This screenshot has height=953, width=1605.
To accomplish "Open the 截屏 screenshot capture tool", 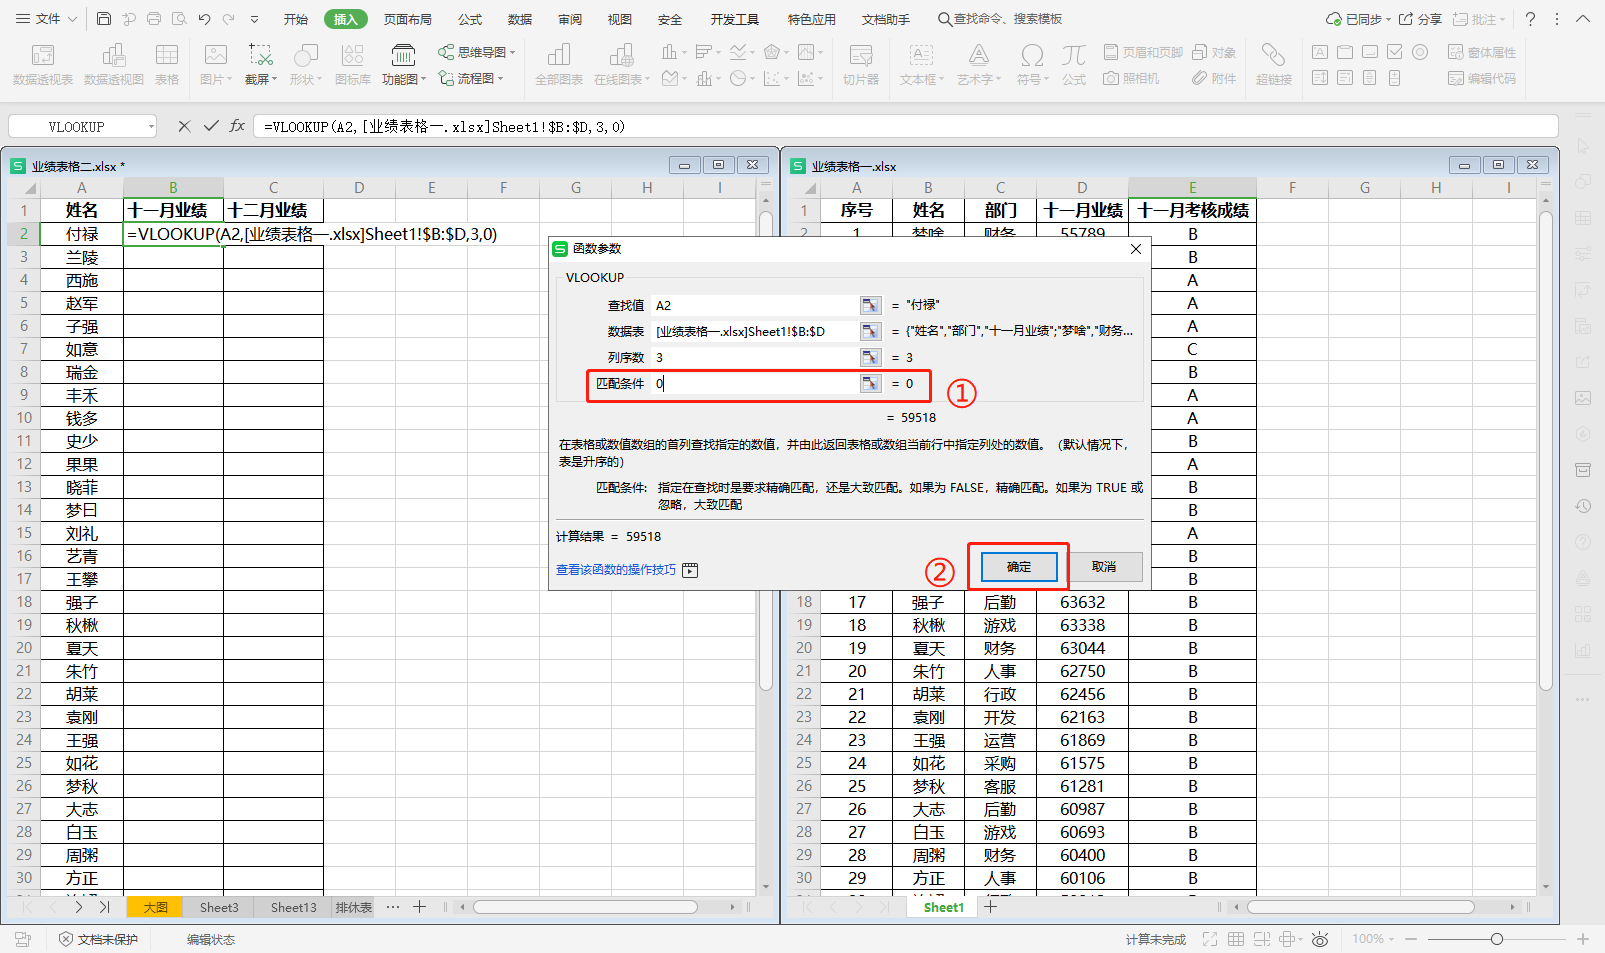I will pyautogui.click(x=257, y=63).
